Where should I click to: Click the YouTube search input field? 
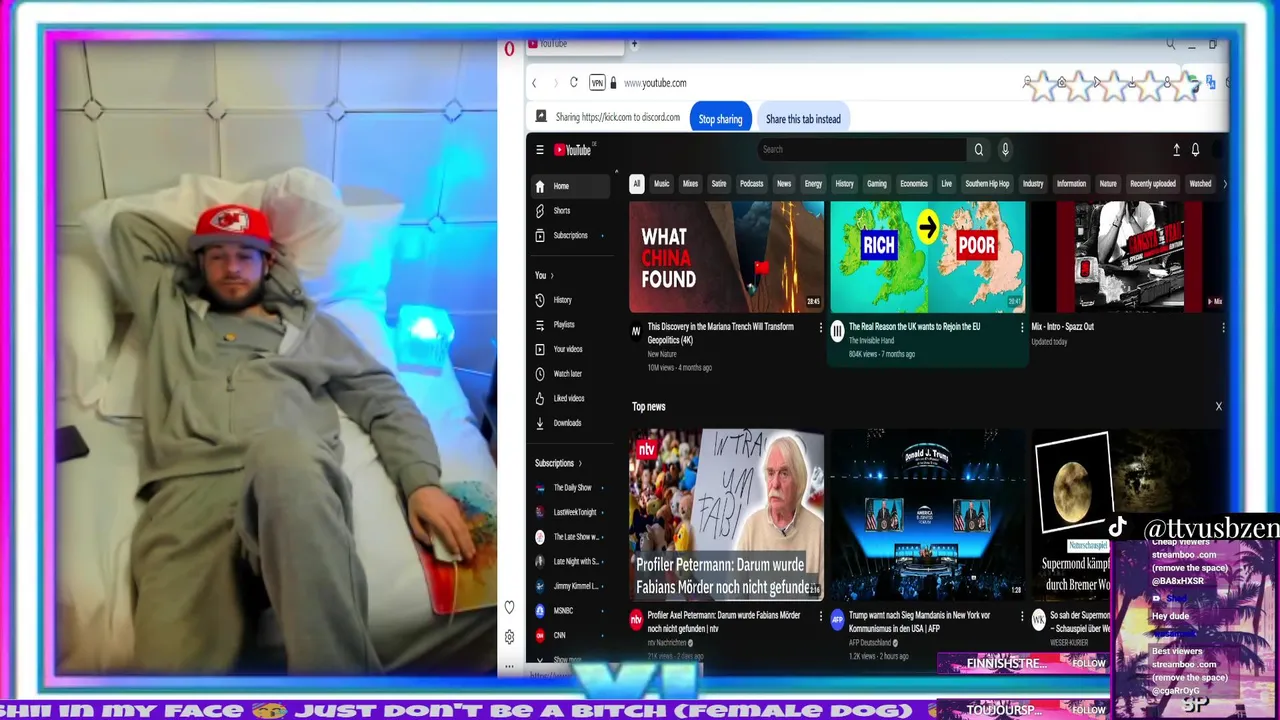coord(862,150)
